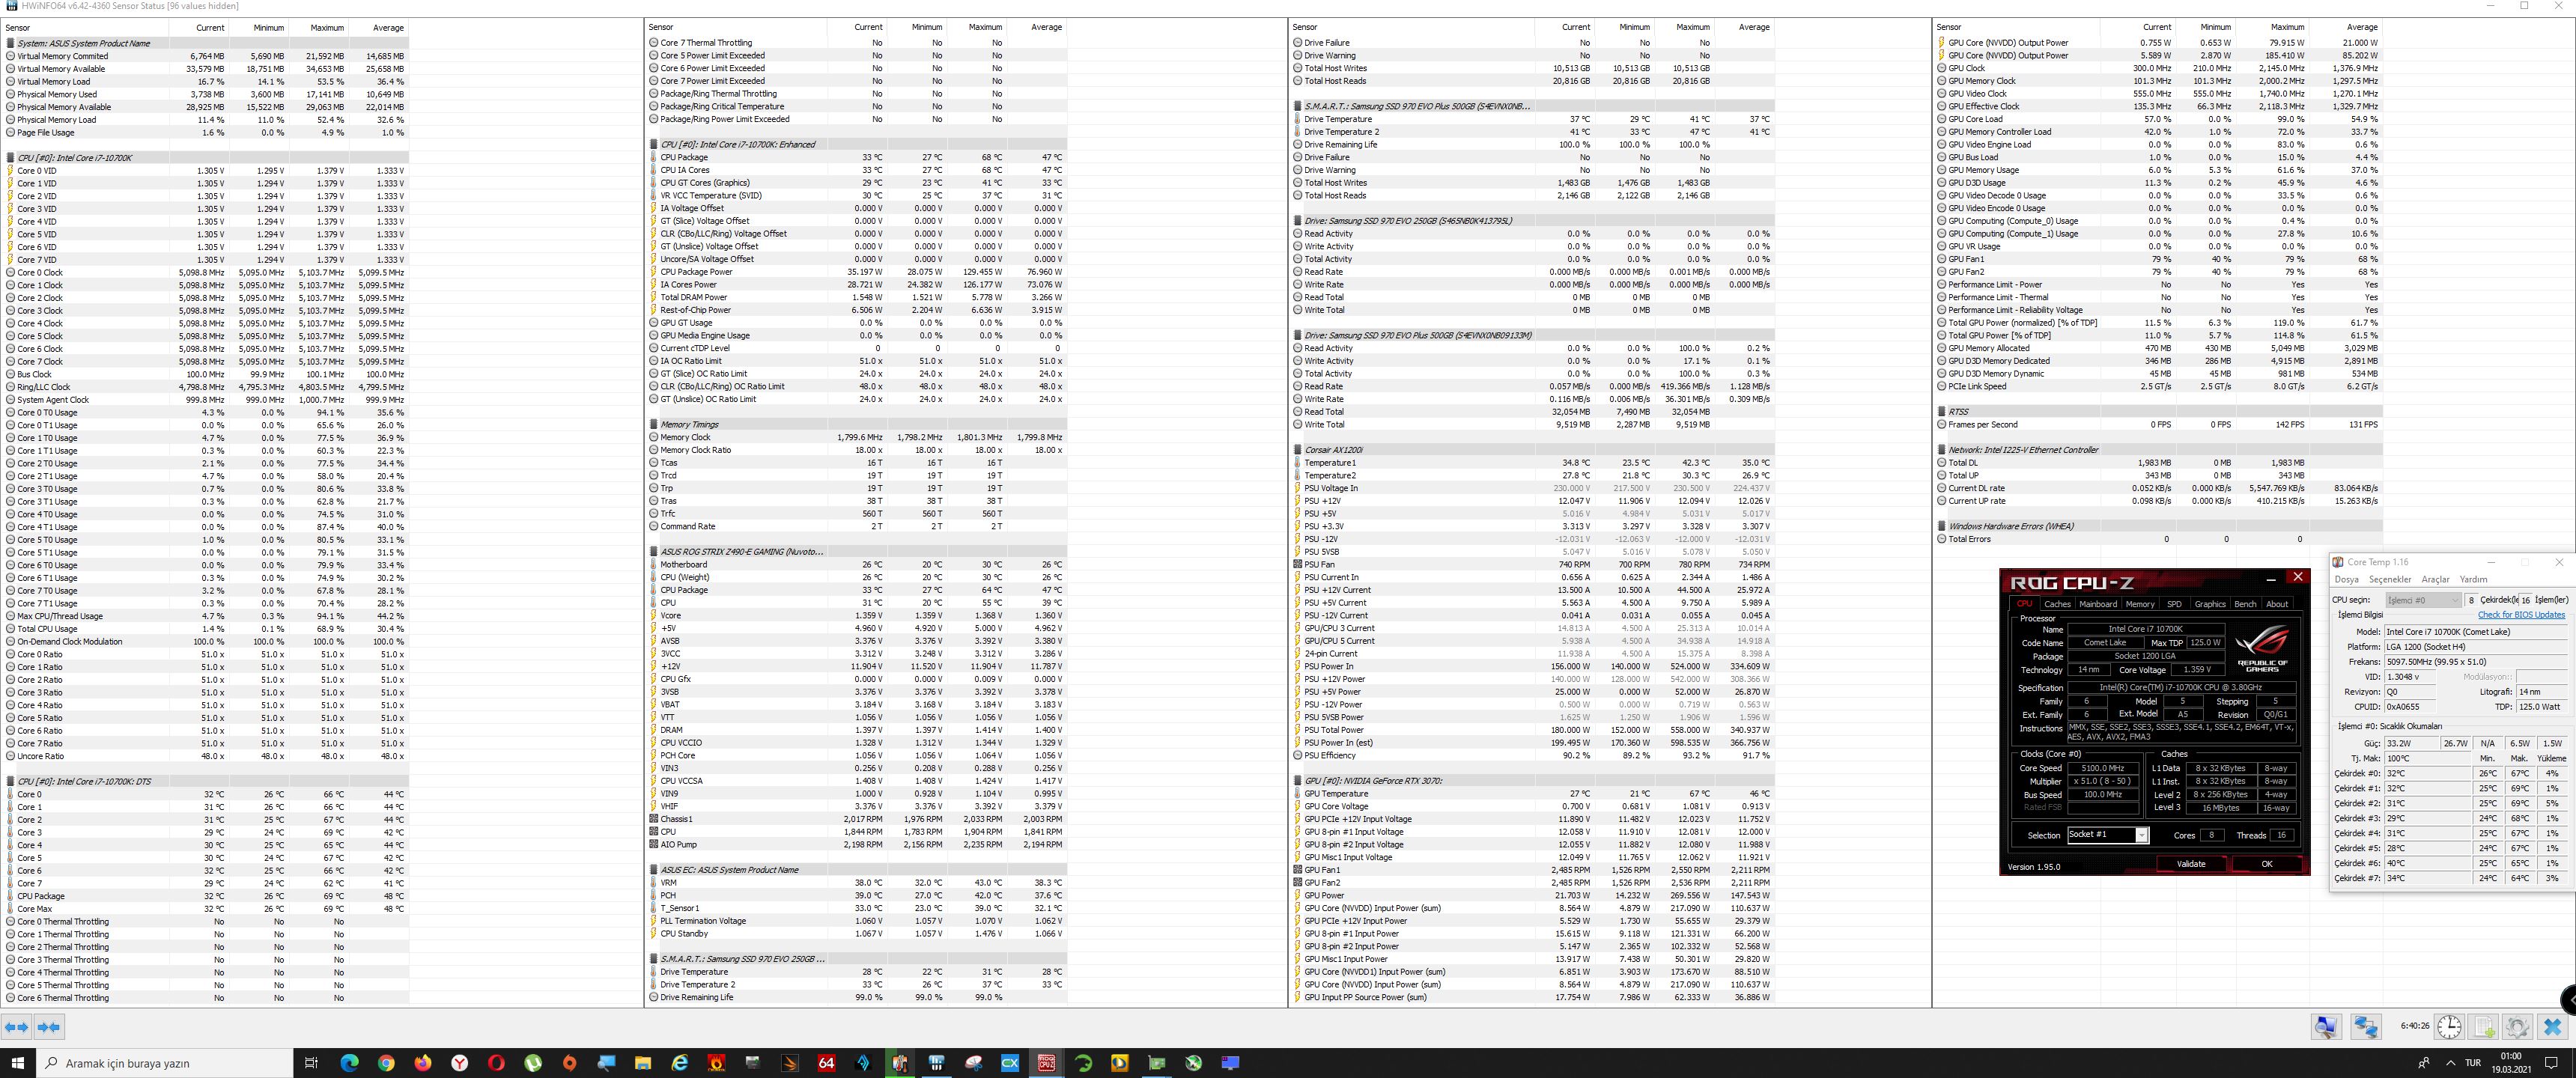Switch to Graphics tab in CPU-Z
The image size is (2576, 1078).
[2210, 604]
